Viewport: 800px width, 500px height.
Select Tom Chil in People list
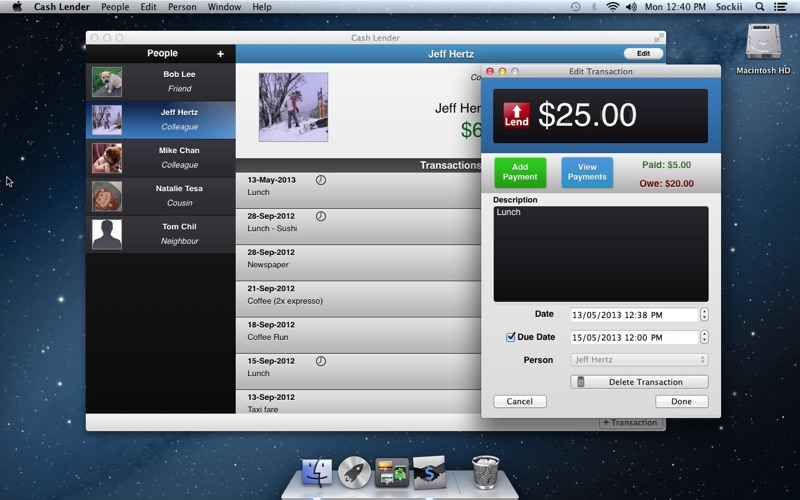coord(161,234)
